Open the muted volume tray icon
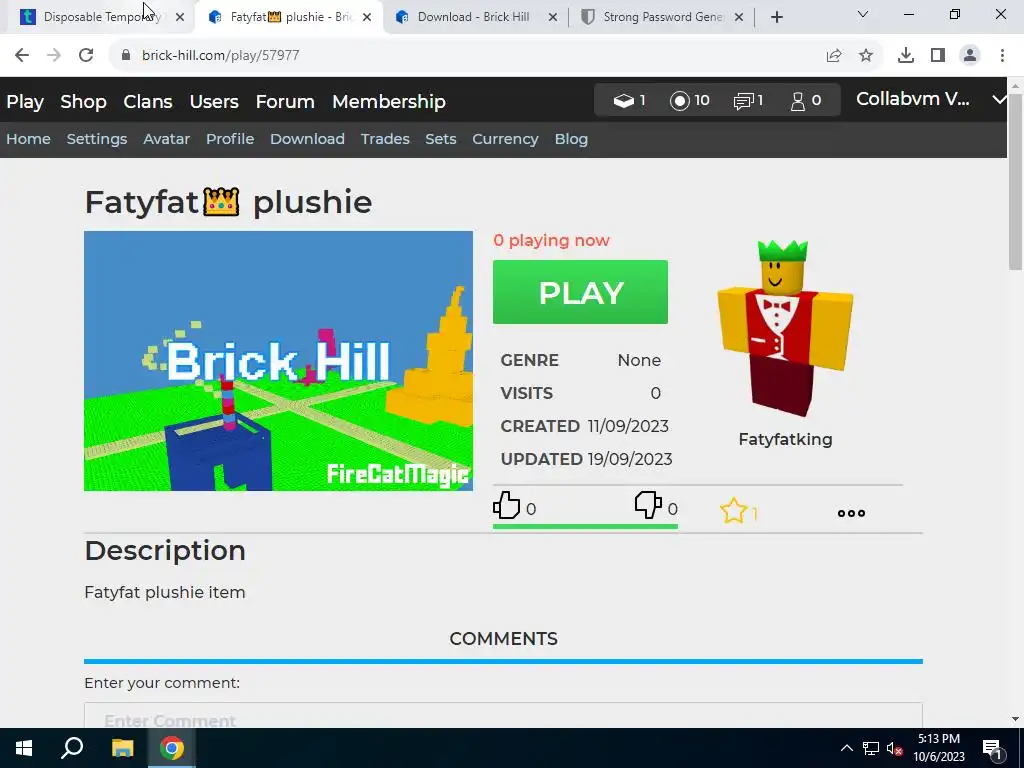1024x768 pixels. pyautogui.click(x=894, y=748)
